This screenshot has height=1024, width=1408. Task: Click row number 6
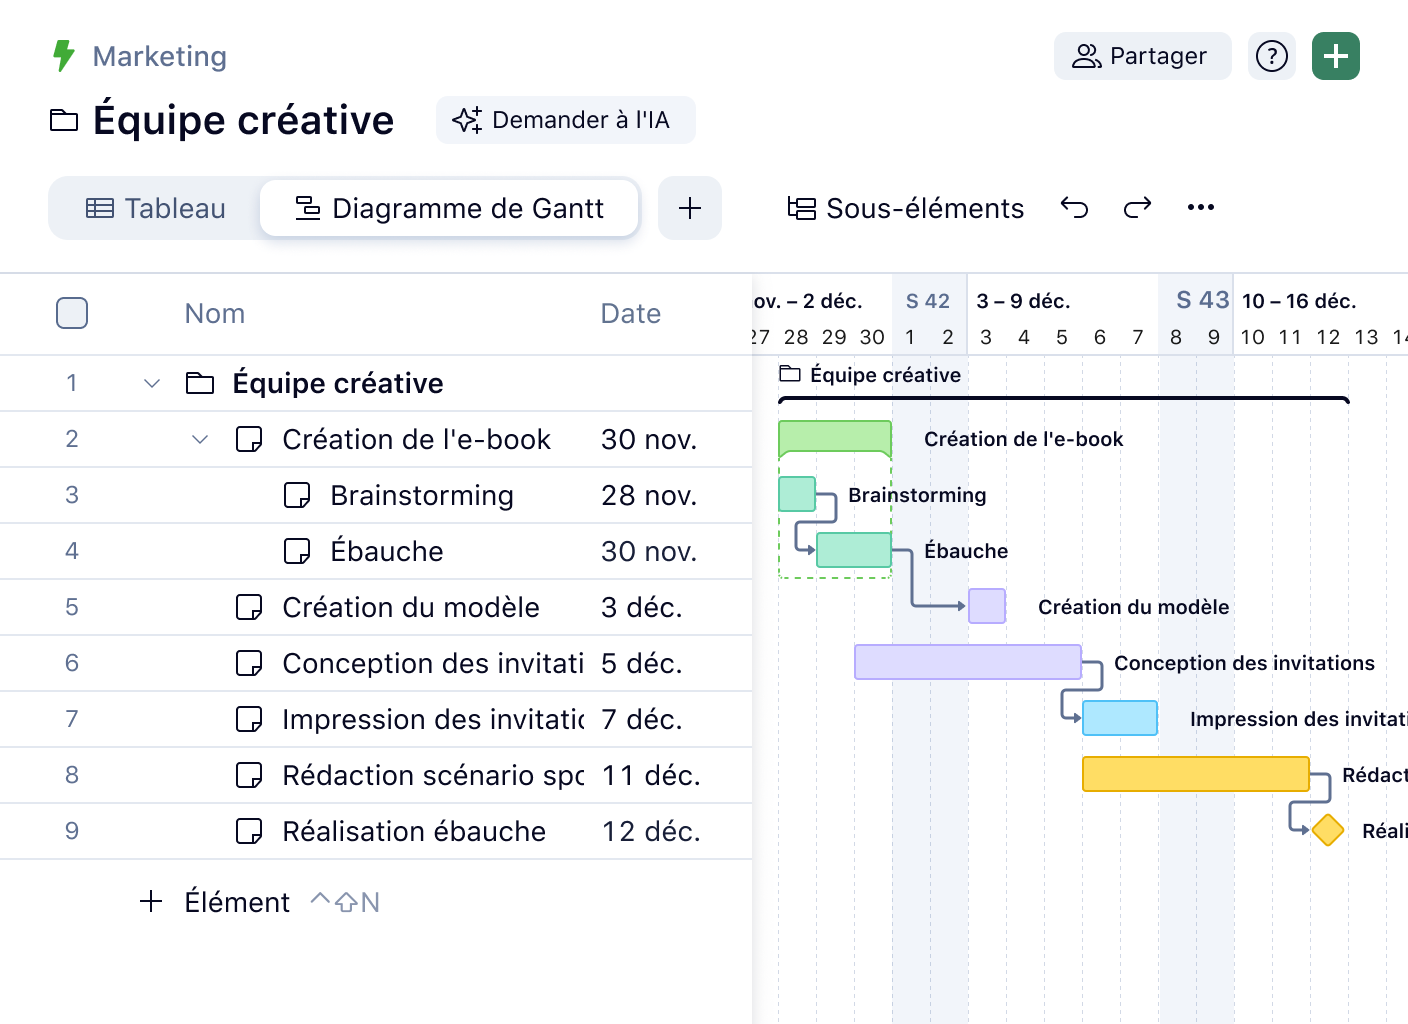(72, 663)
